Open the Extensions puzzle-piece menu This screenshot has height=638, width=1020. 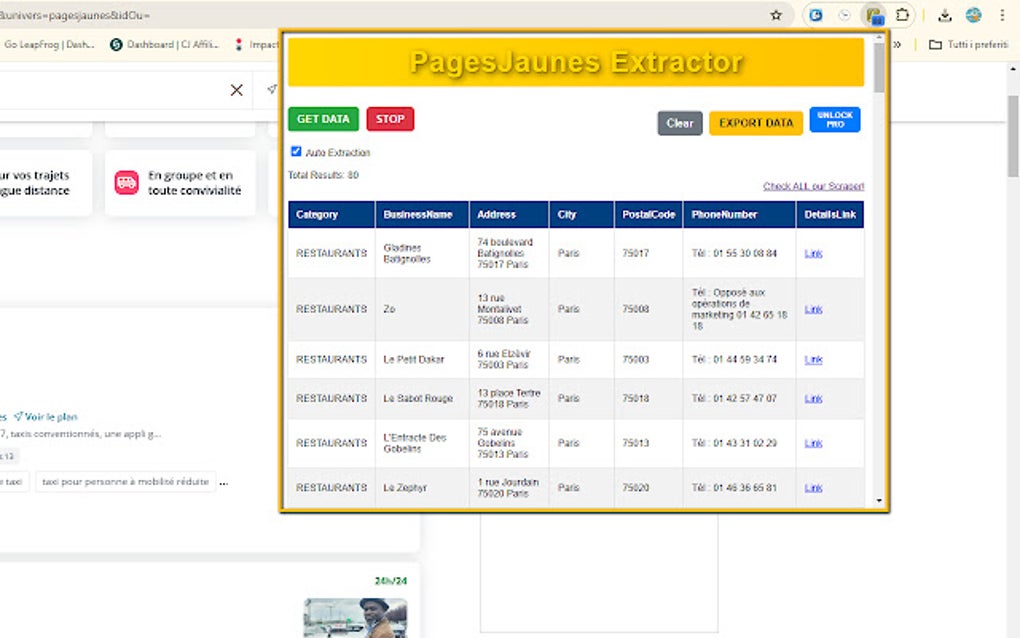coord(903,15)
